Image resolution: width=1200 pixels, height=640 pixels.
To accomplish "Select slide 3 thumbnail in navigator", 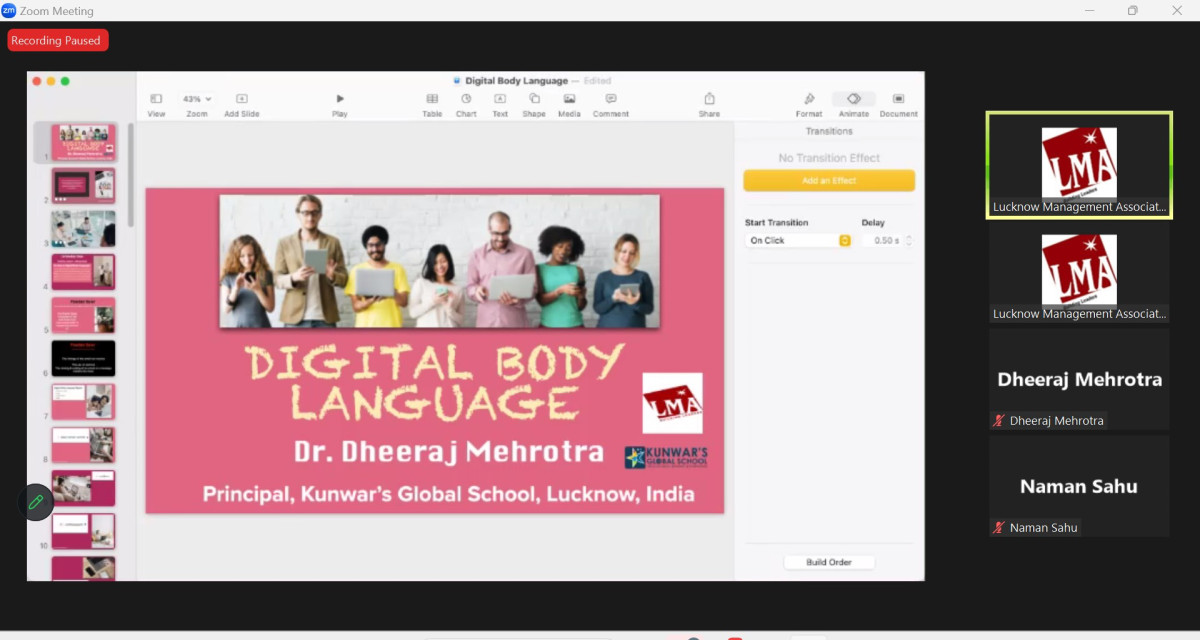I will tap(83, 228).
